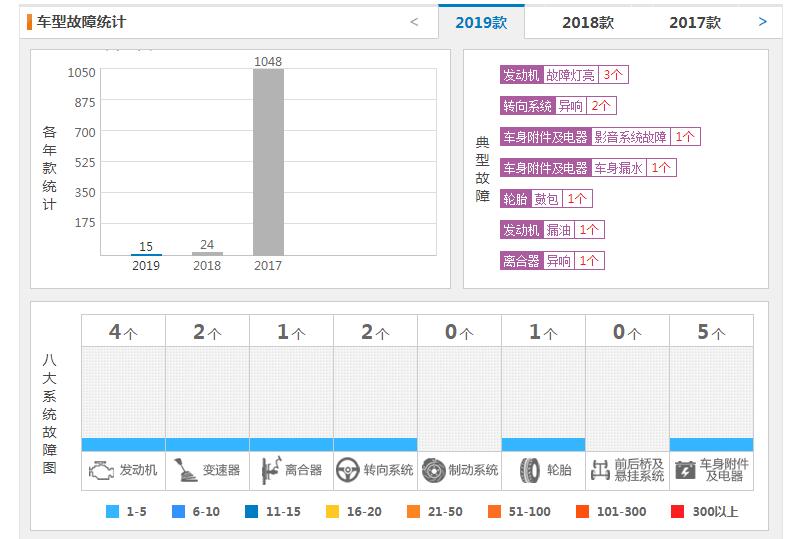This screenshot has width=787, height=539.
Task: Click the left arrow to show previous years
Action: point(414,22)
